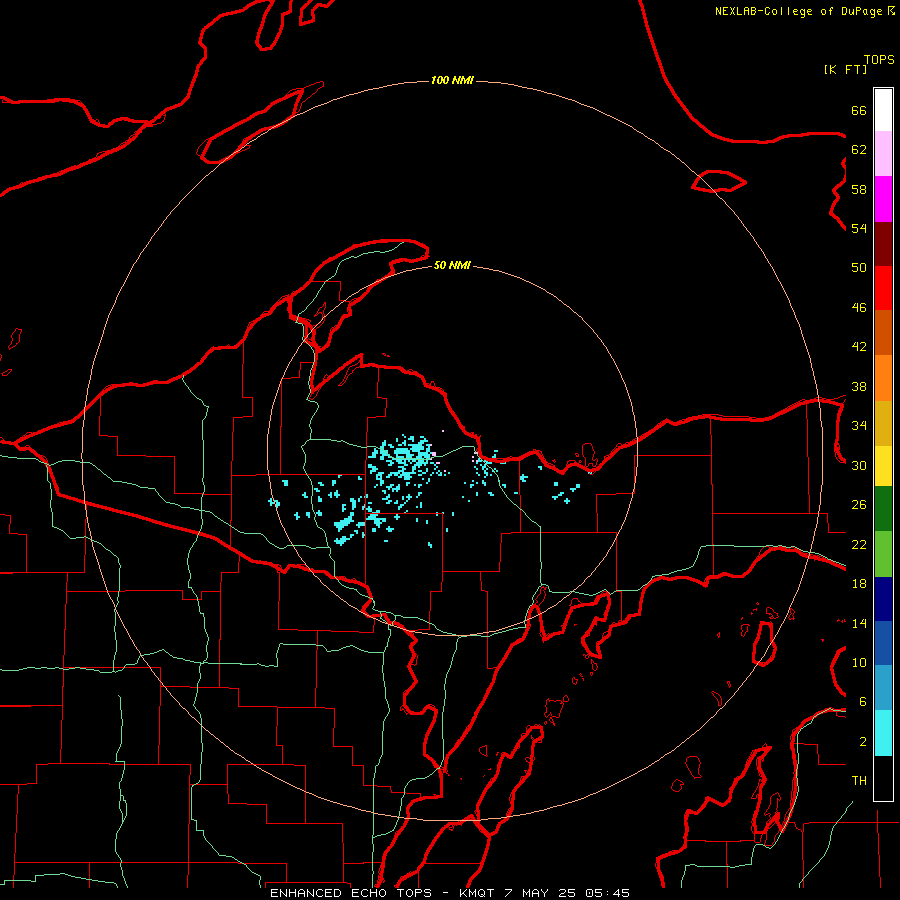Click the magenta 58 kft legend swatch
Image resolution: width=900 pixels, height=900 pixels.
pyautogui.click(x=883, y=199)
